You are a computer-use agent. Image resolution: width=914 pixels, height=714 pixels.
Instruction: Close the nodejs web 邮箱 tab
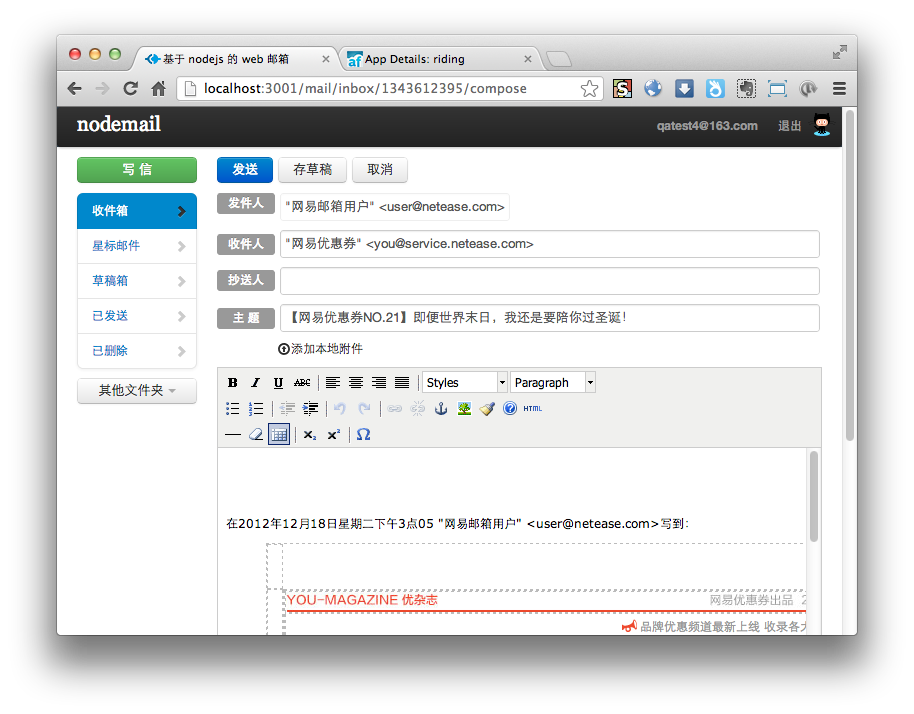click(326, 59)
